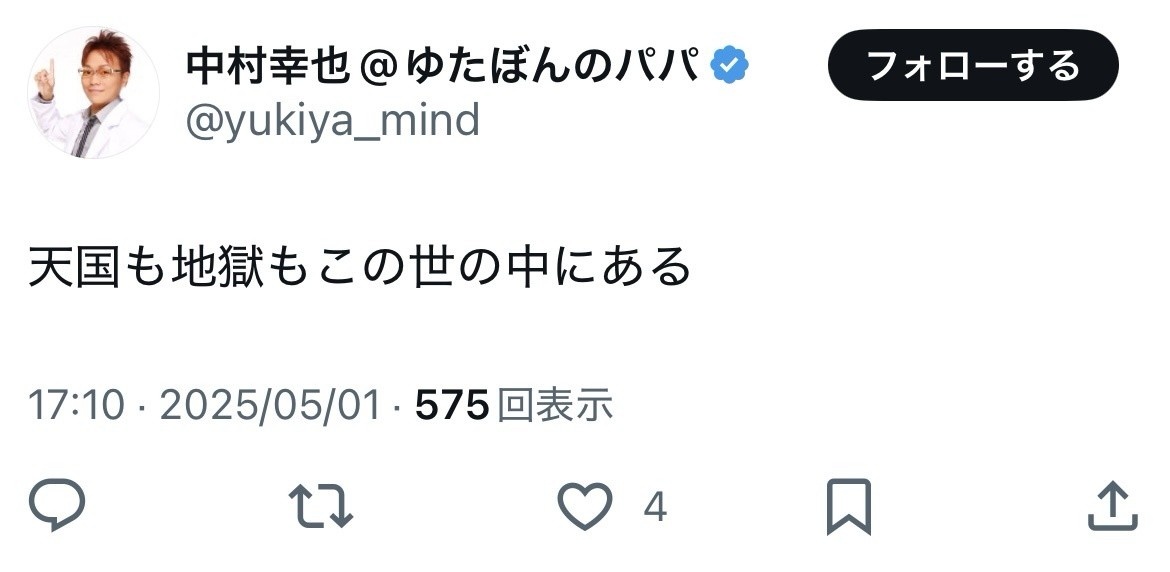Open the 575 view count
The image size is (1170, 572).
click(452, 404)
